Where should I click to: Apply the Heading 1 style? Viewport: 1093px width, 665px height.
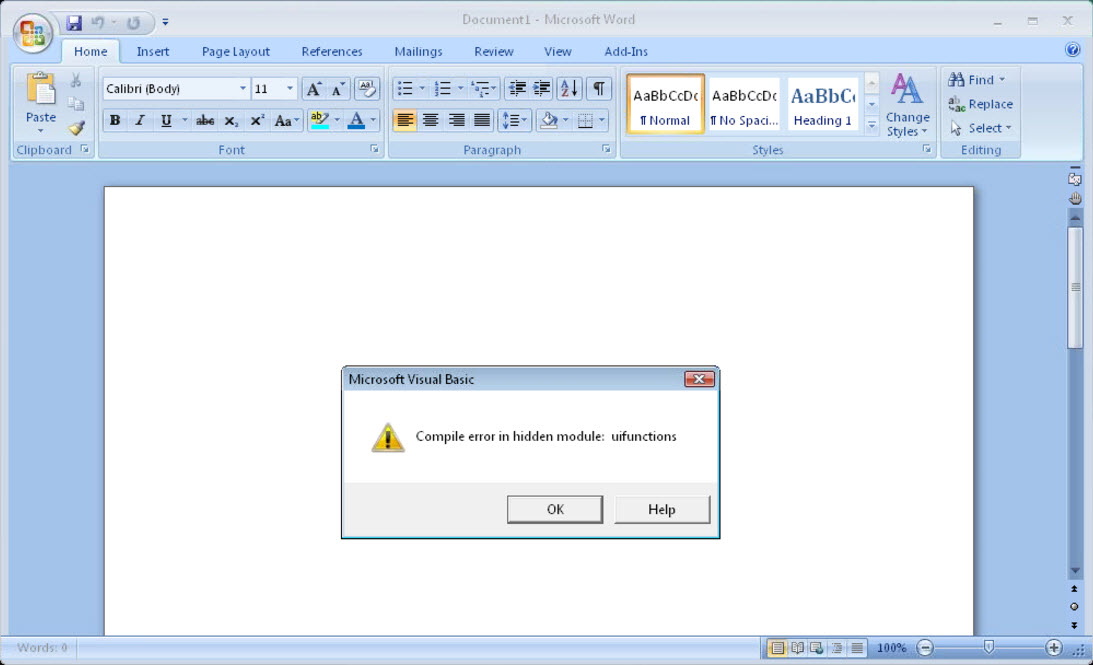click(823, 104)
